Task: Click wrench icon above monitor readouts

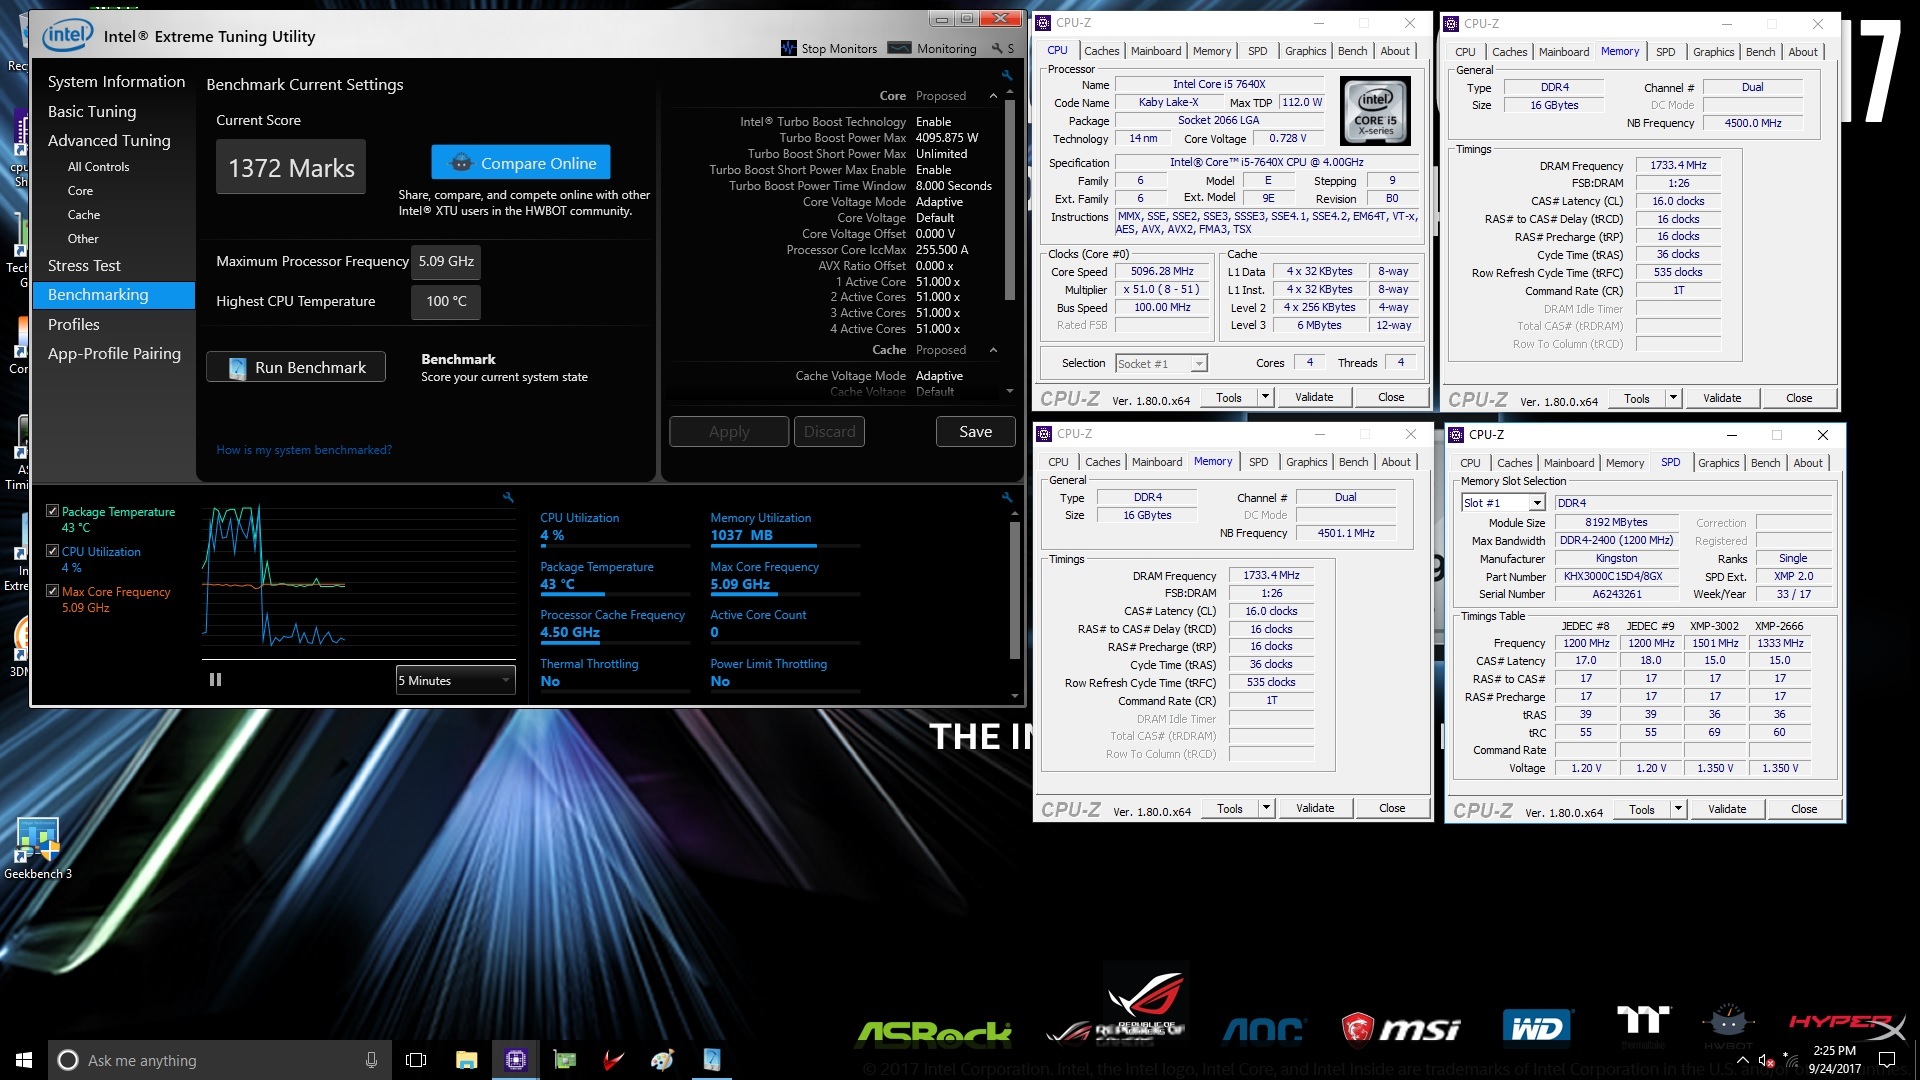Action: [1007, 496]
